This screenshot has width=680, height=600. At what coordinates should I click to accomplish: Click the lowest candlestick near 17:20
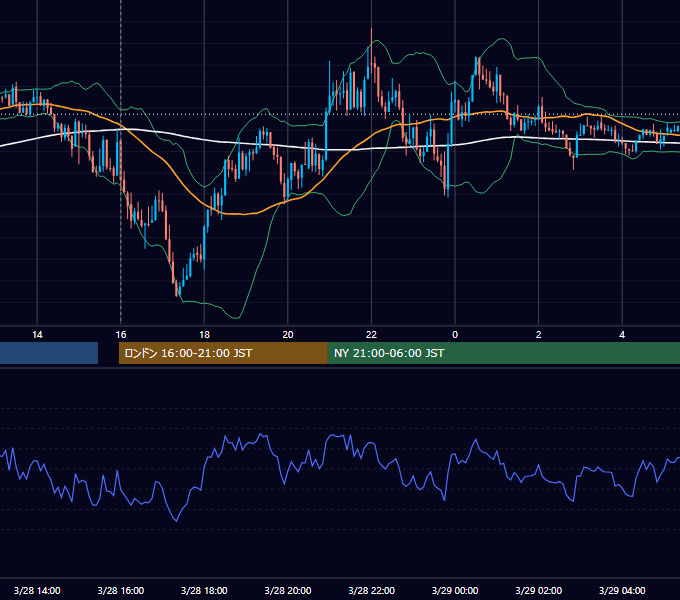(x=177, y=288)
